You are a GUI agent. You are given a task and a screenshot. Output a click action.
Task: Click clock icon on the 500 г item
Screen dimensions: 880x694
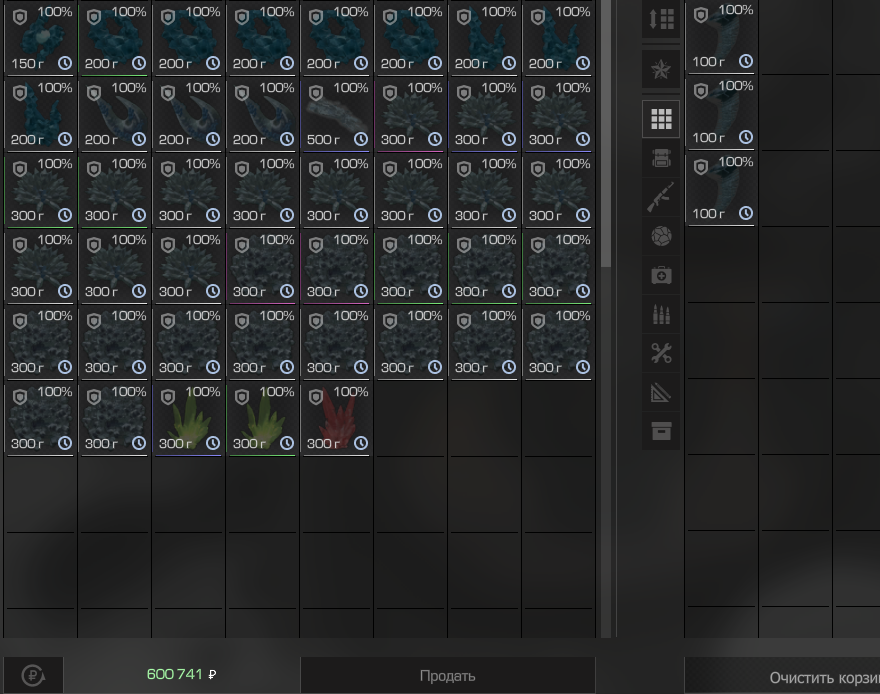pyautogui.click(x=361, y=139)
